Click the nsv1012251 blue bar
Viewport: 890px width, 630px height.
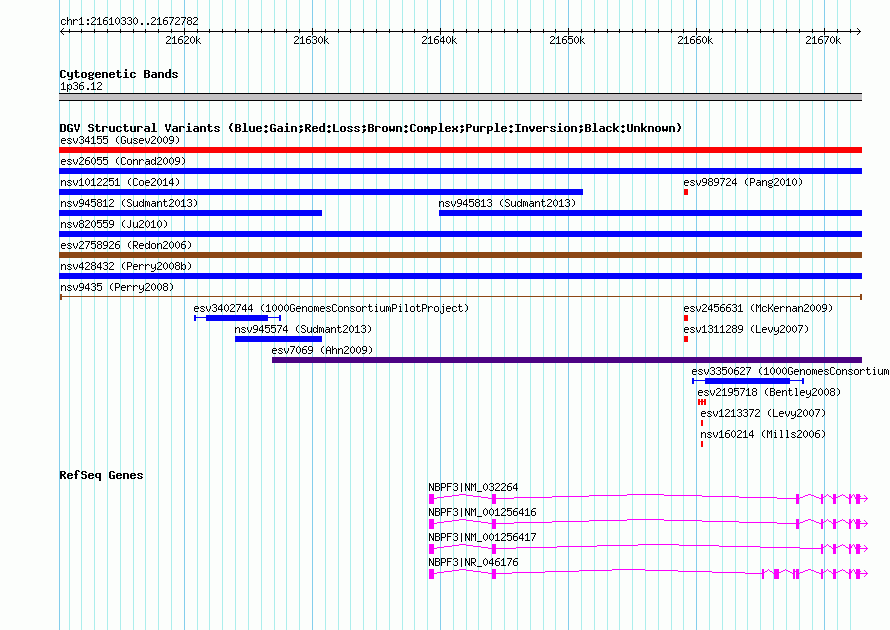(321, 192)
